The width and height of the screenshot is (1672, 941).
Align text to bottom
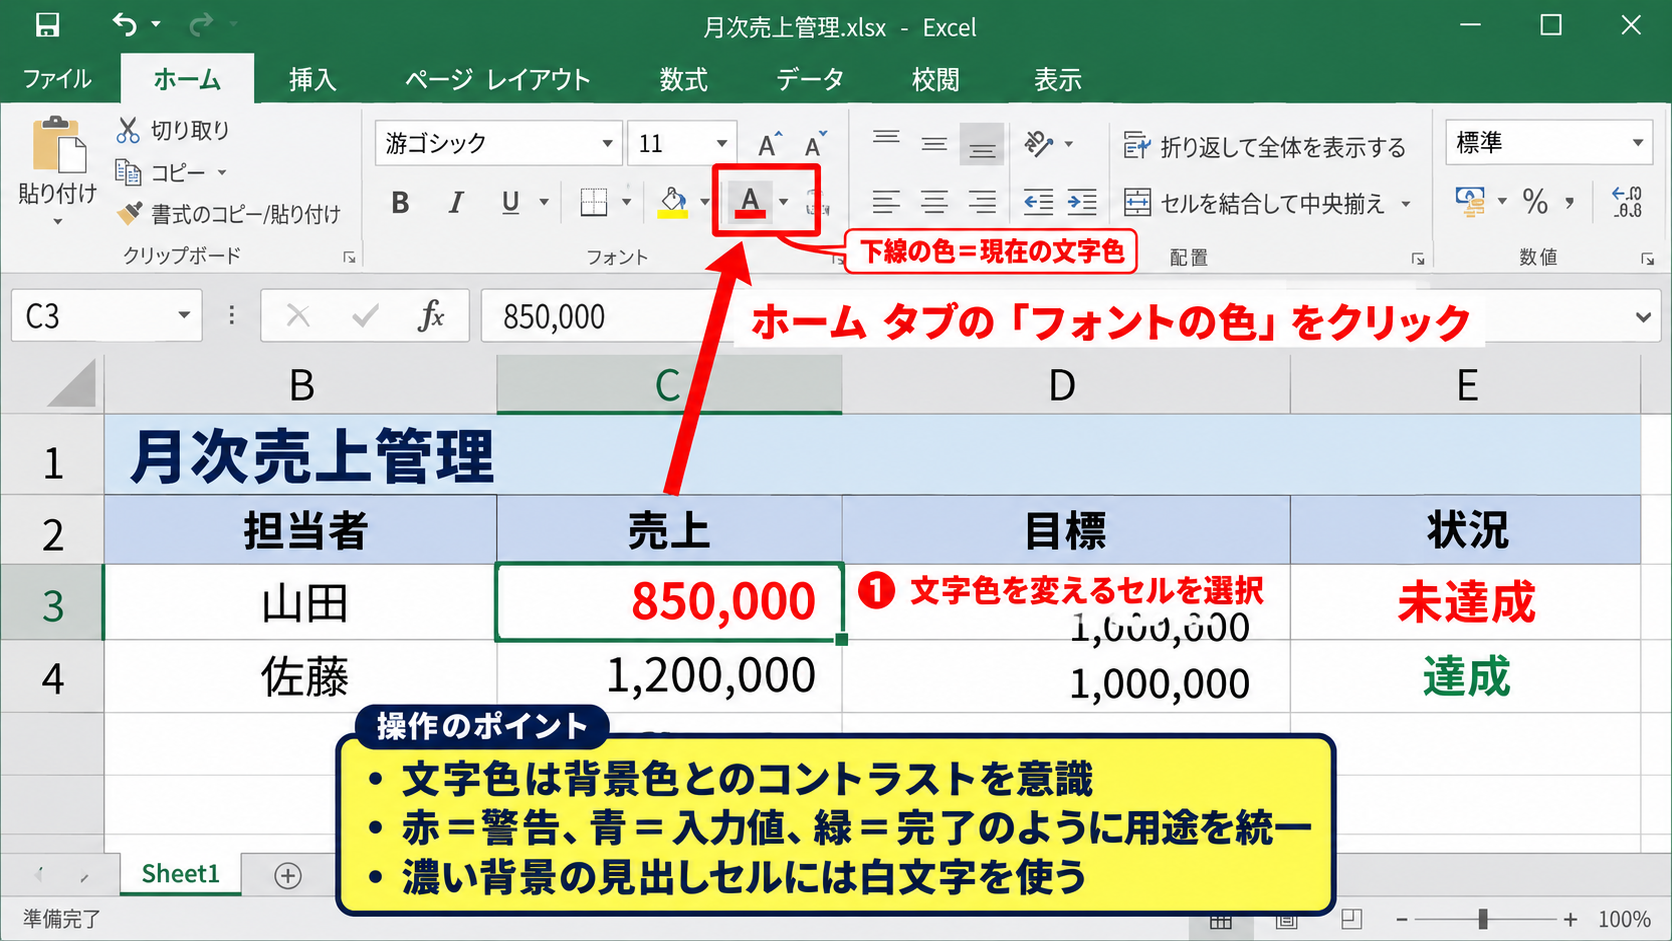(982, 145)
